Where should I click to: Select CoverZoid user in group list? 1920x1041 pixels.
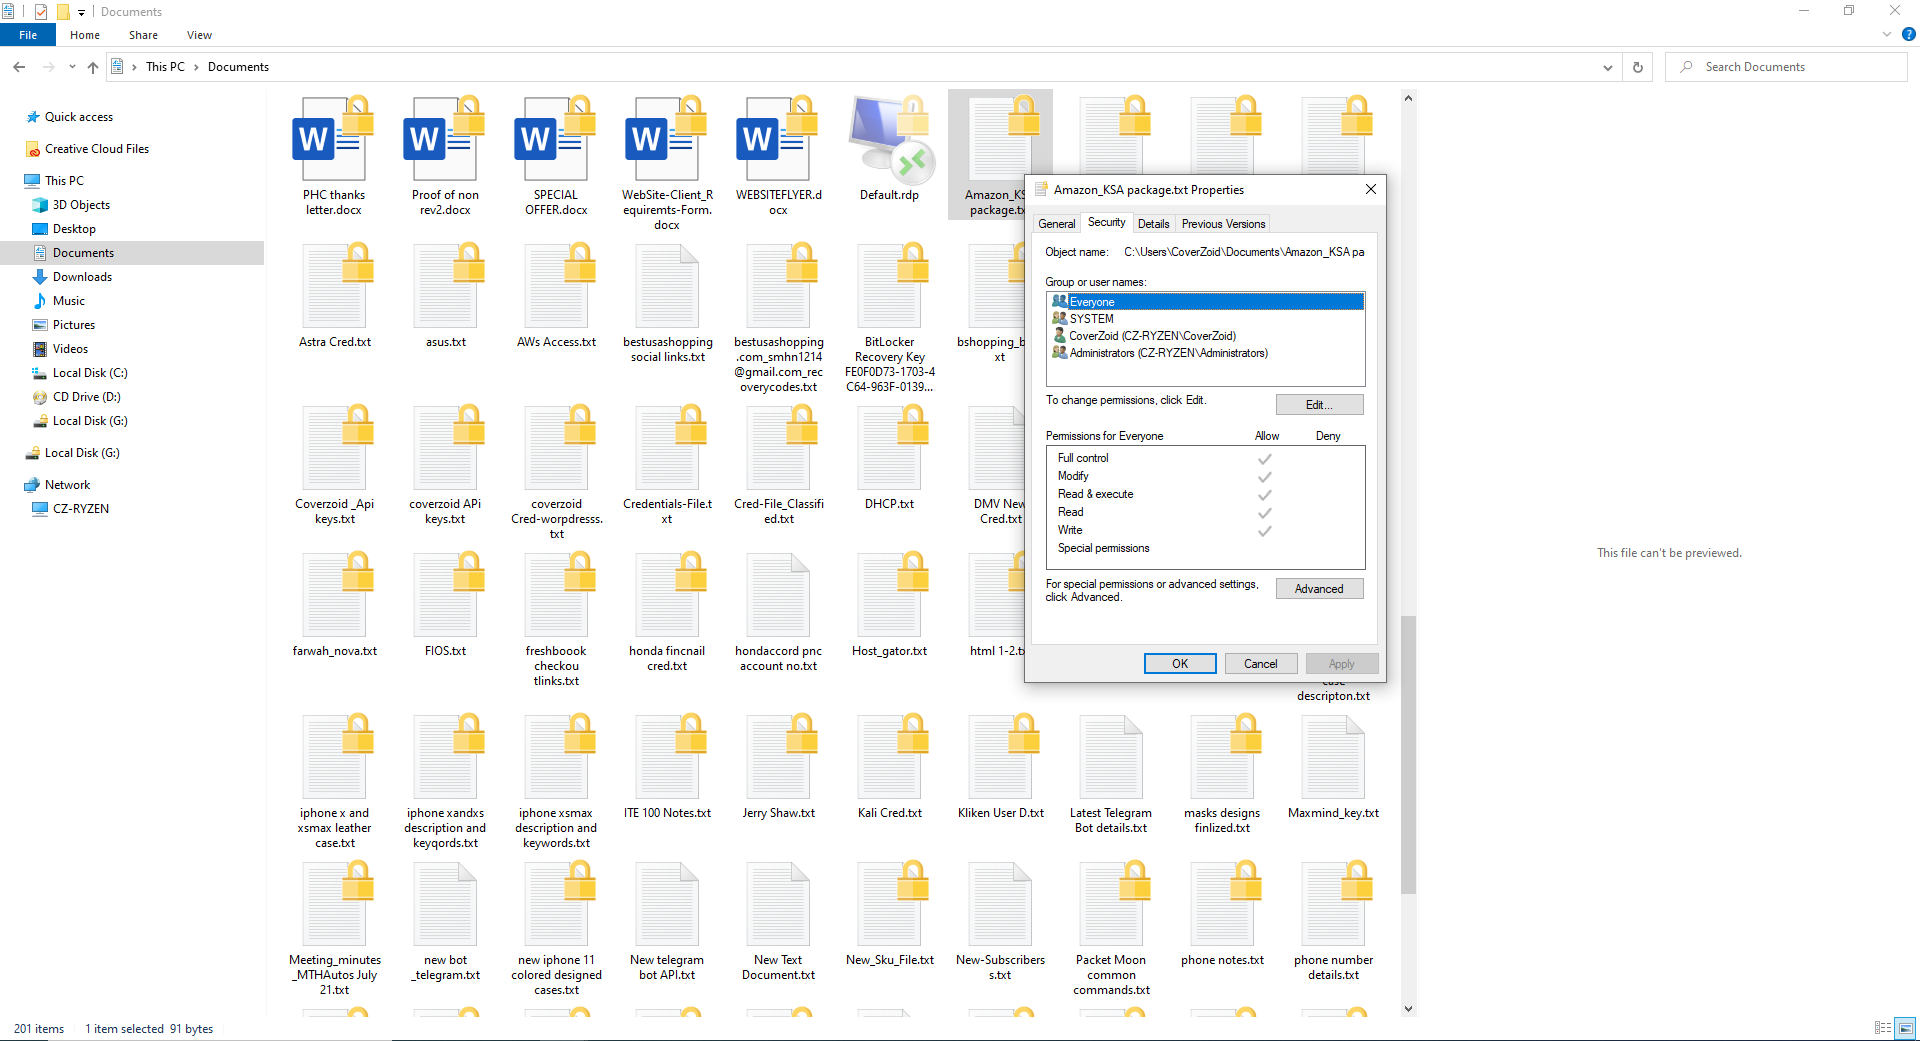1206,336
